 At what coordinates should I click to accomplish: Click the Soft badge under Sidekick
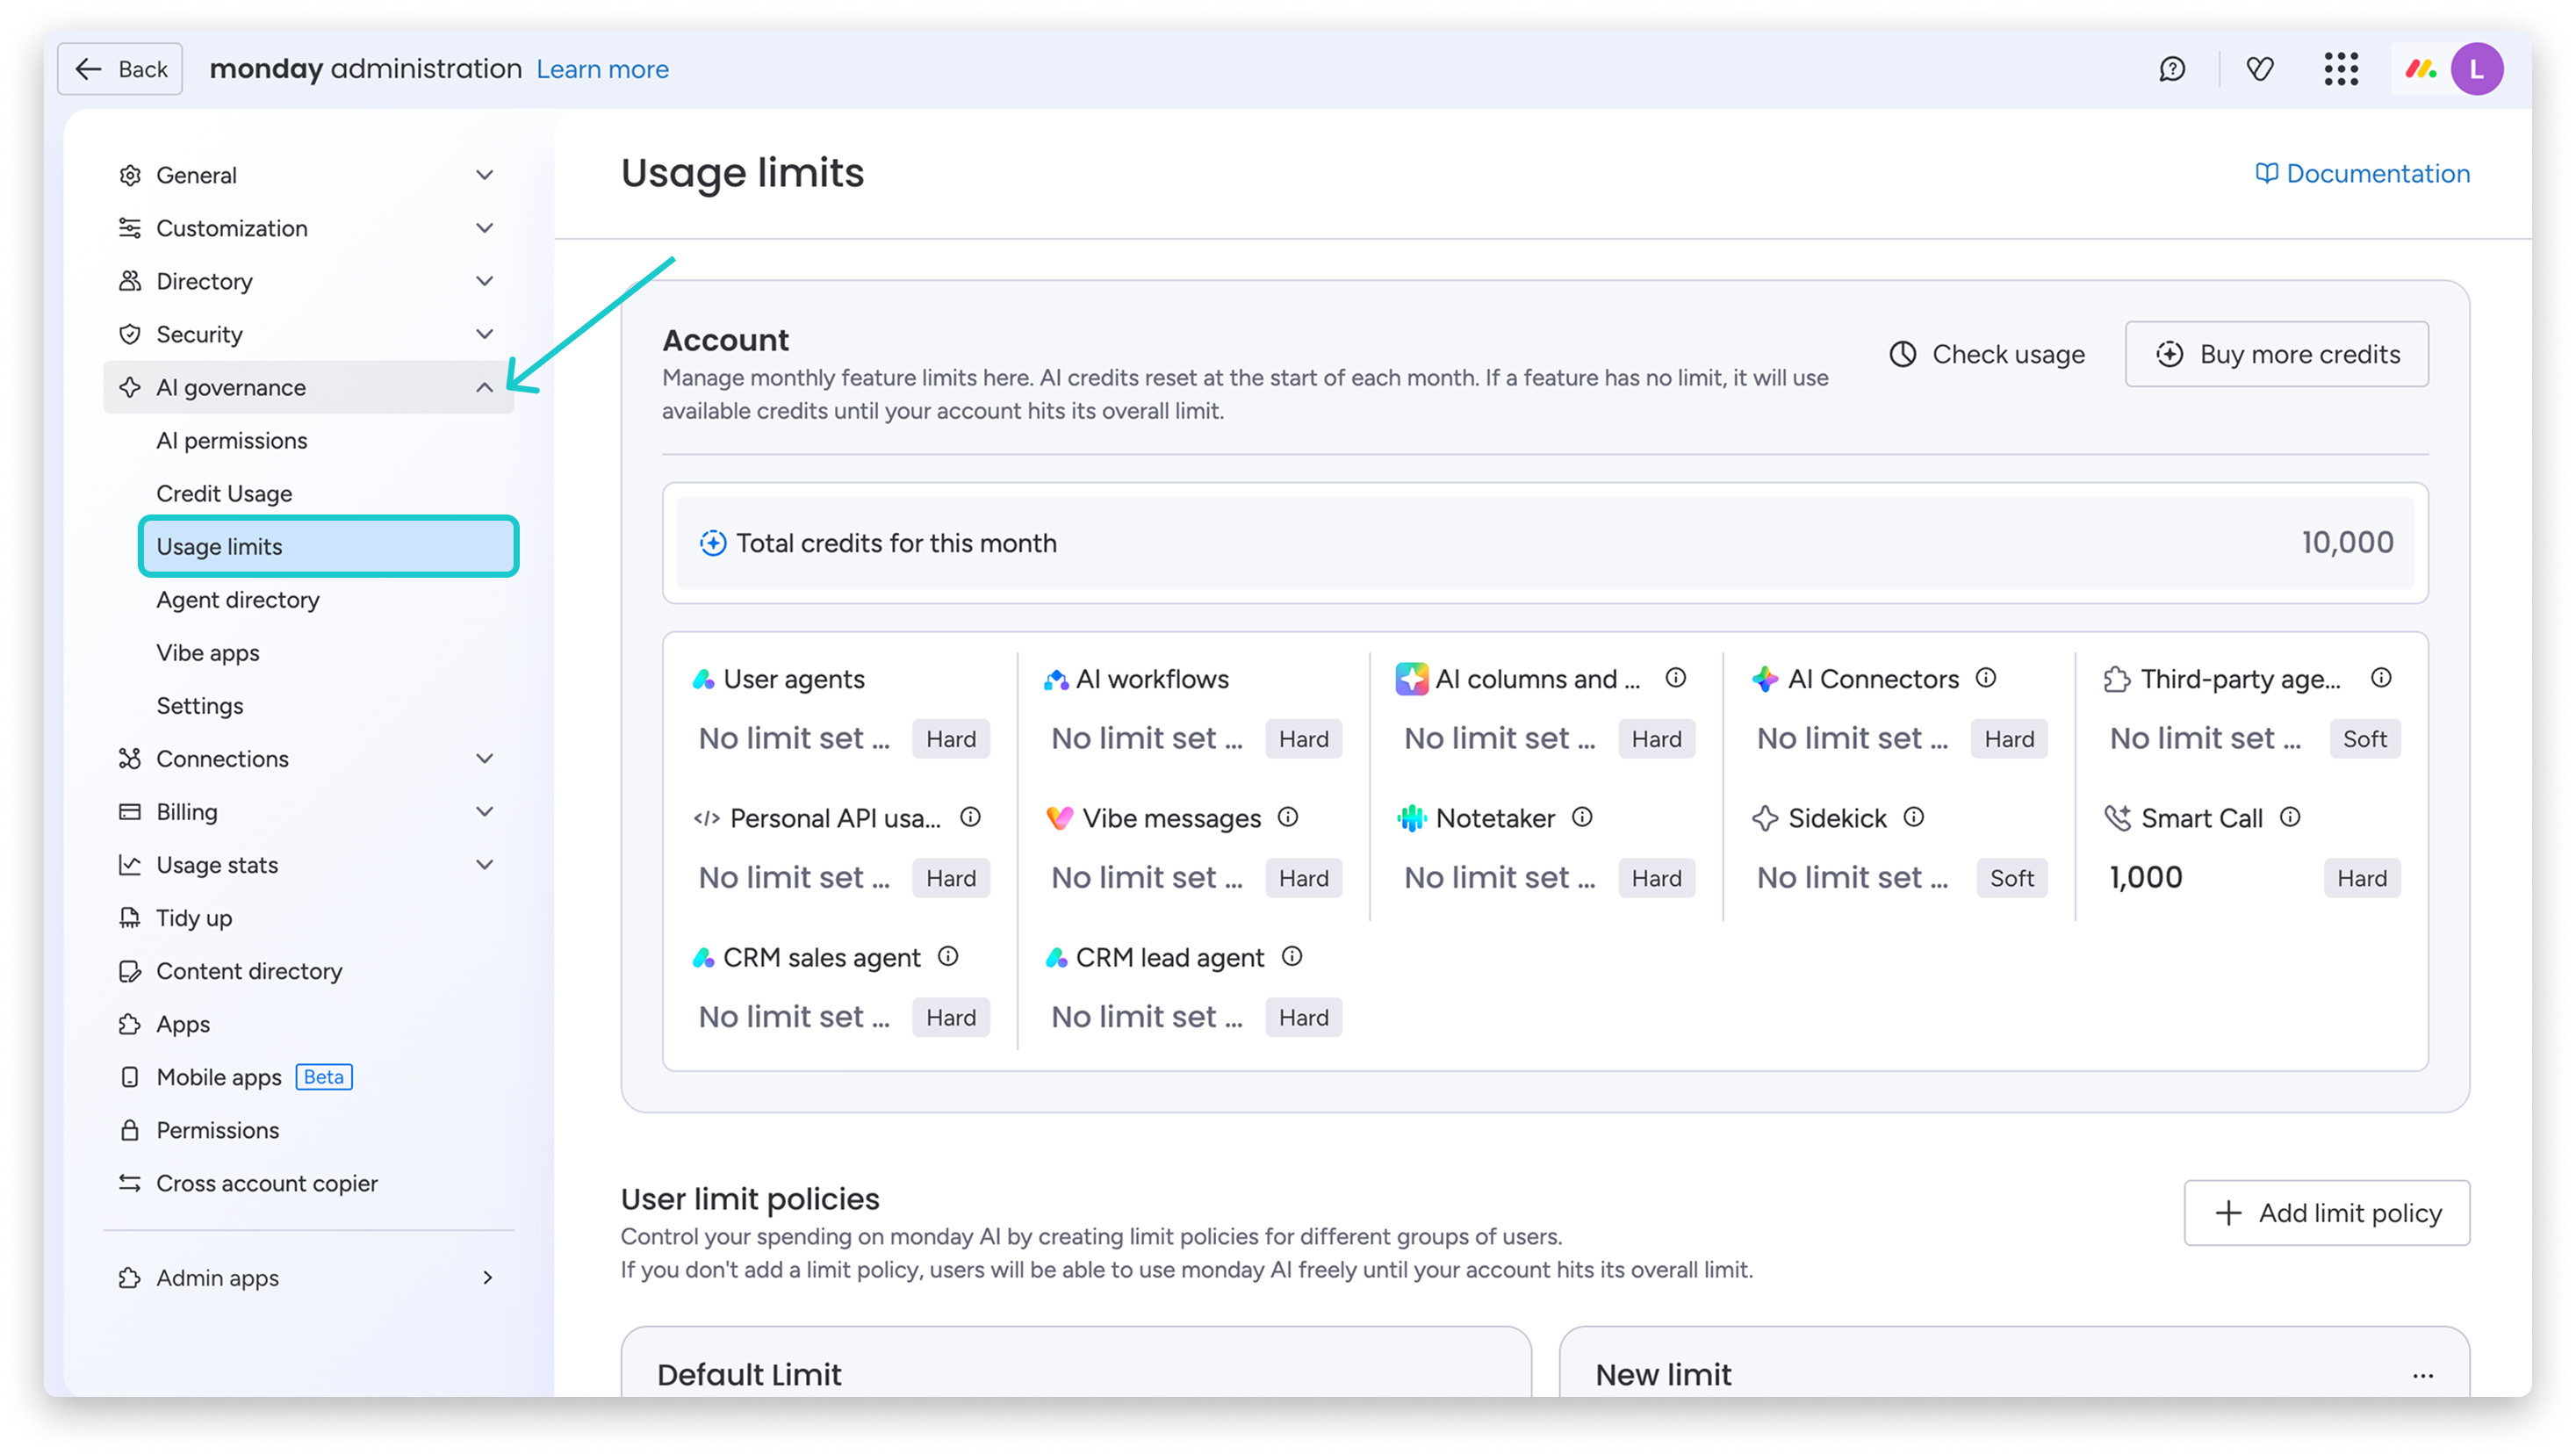click(2012, 878)
